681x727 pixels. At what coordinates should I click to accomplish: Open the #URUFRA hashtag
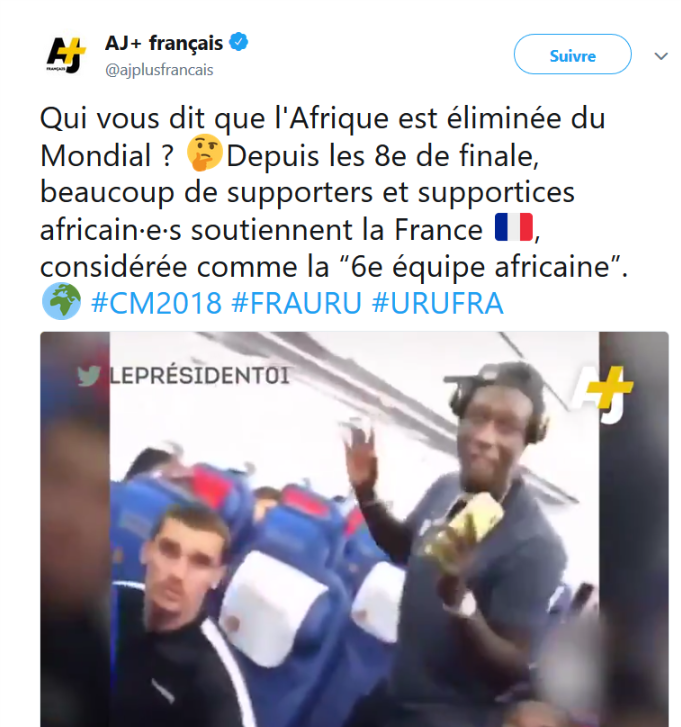pyautogui.click(x=438, y=303)
